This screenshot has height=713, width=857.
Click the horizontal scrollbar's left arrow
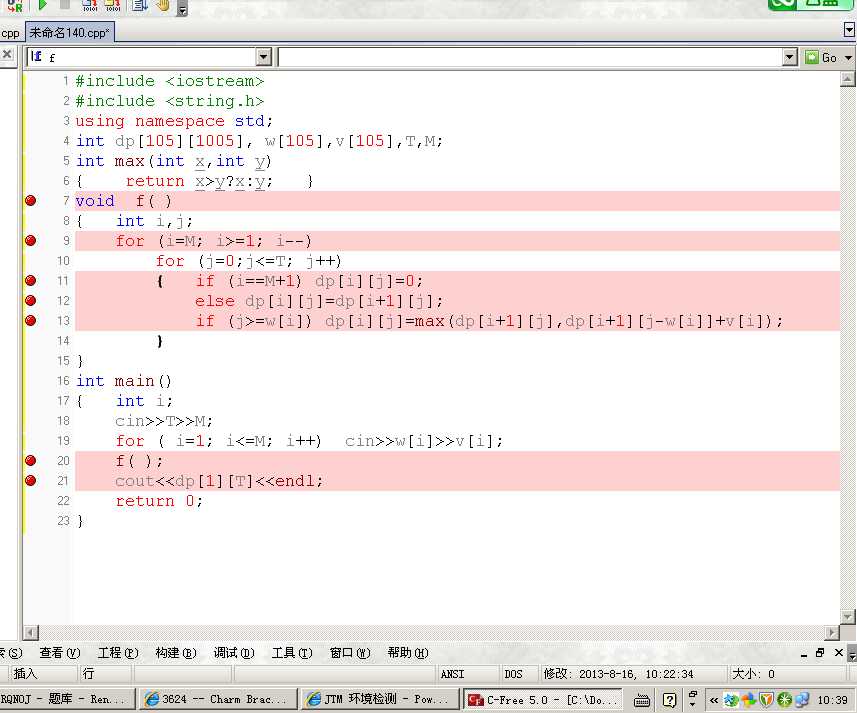31,633
